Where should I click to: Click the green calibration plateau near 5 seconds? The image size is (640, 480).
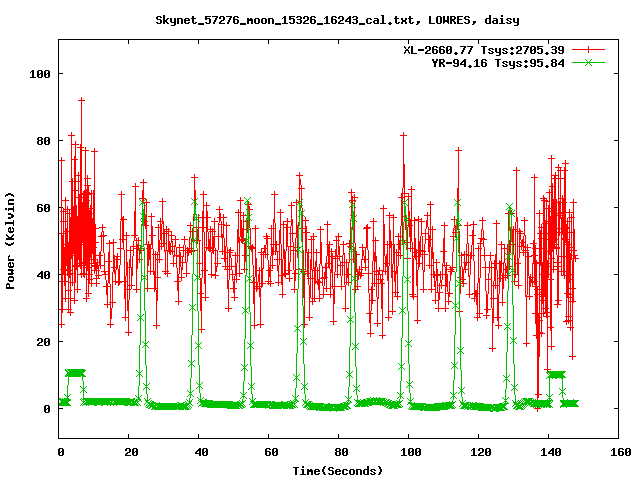point(76,373)
